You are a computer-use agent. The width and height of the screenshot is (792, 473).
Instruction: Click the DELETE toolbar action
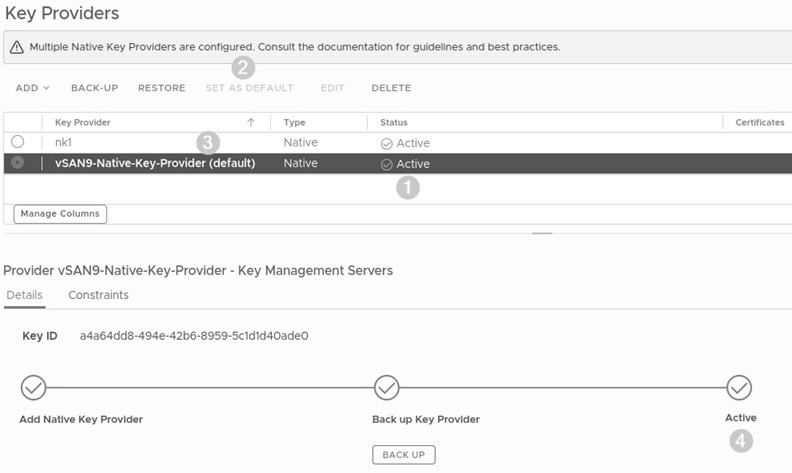(391, 88)
